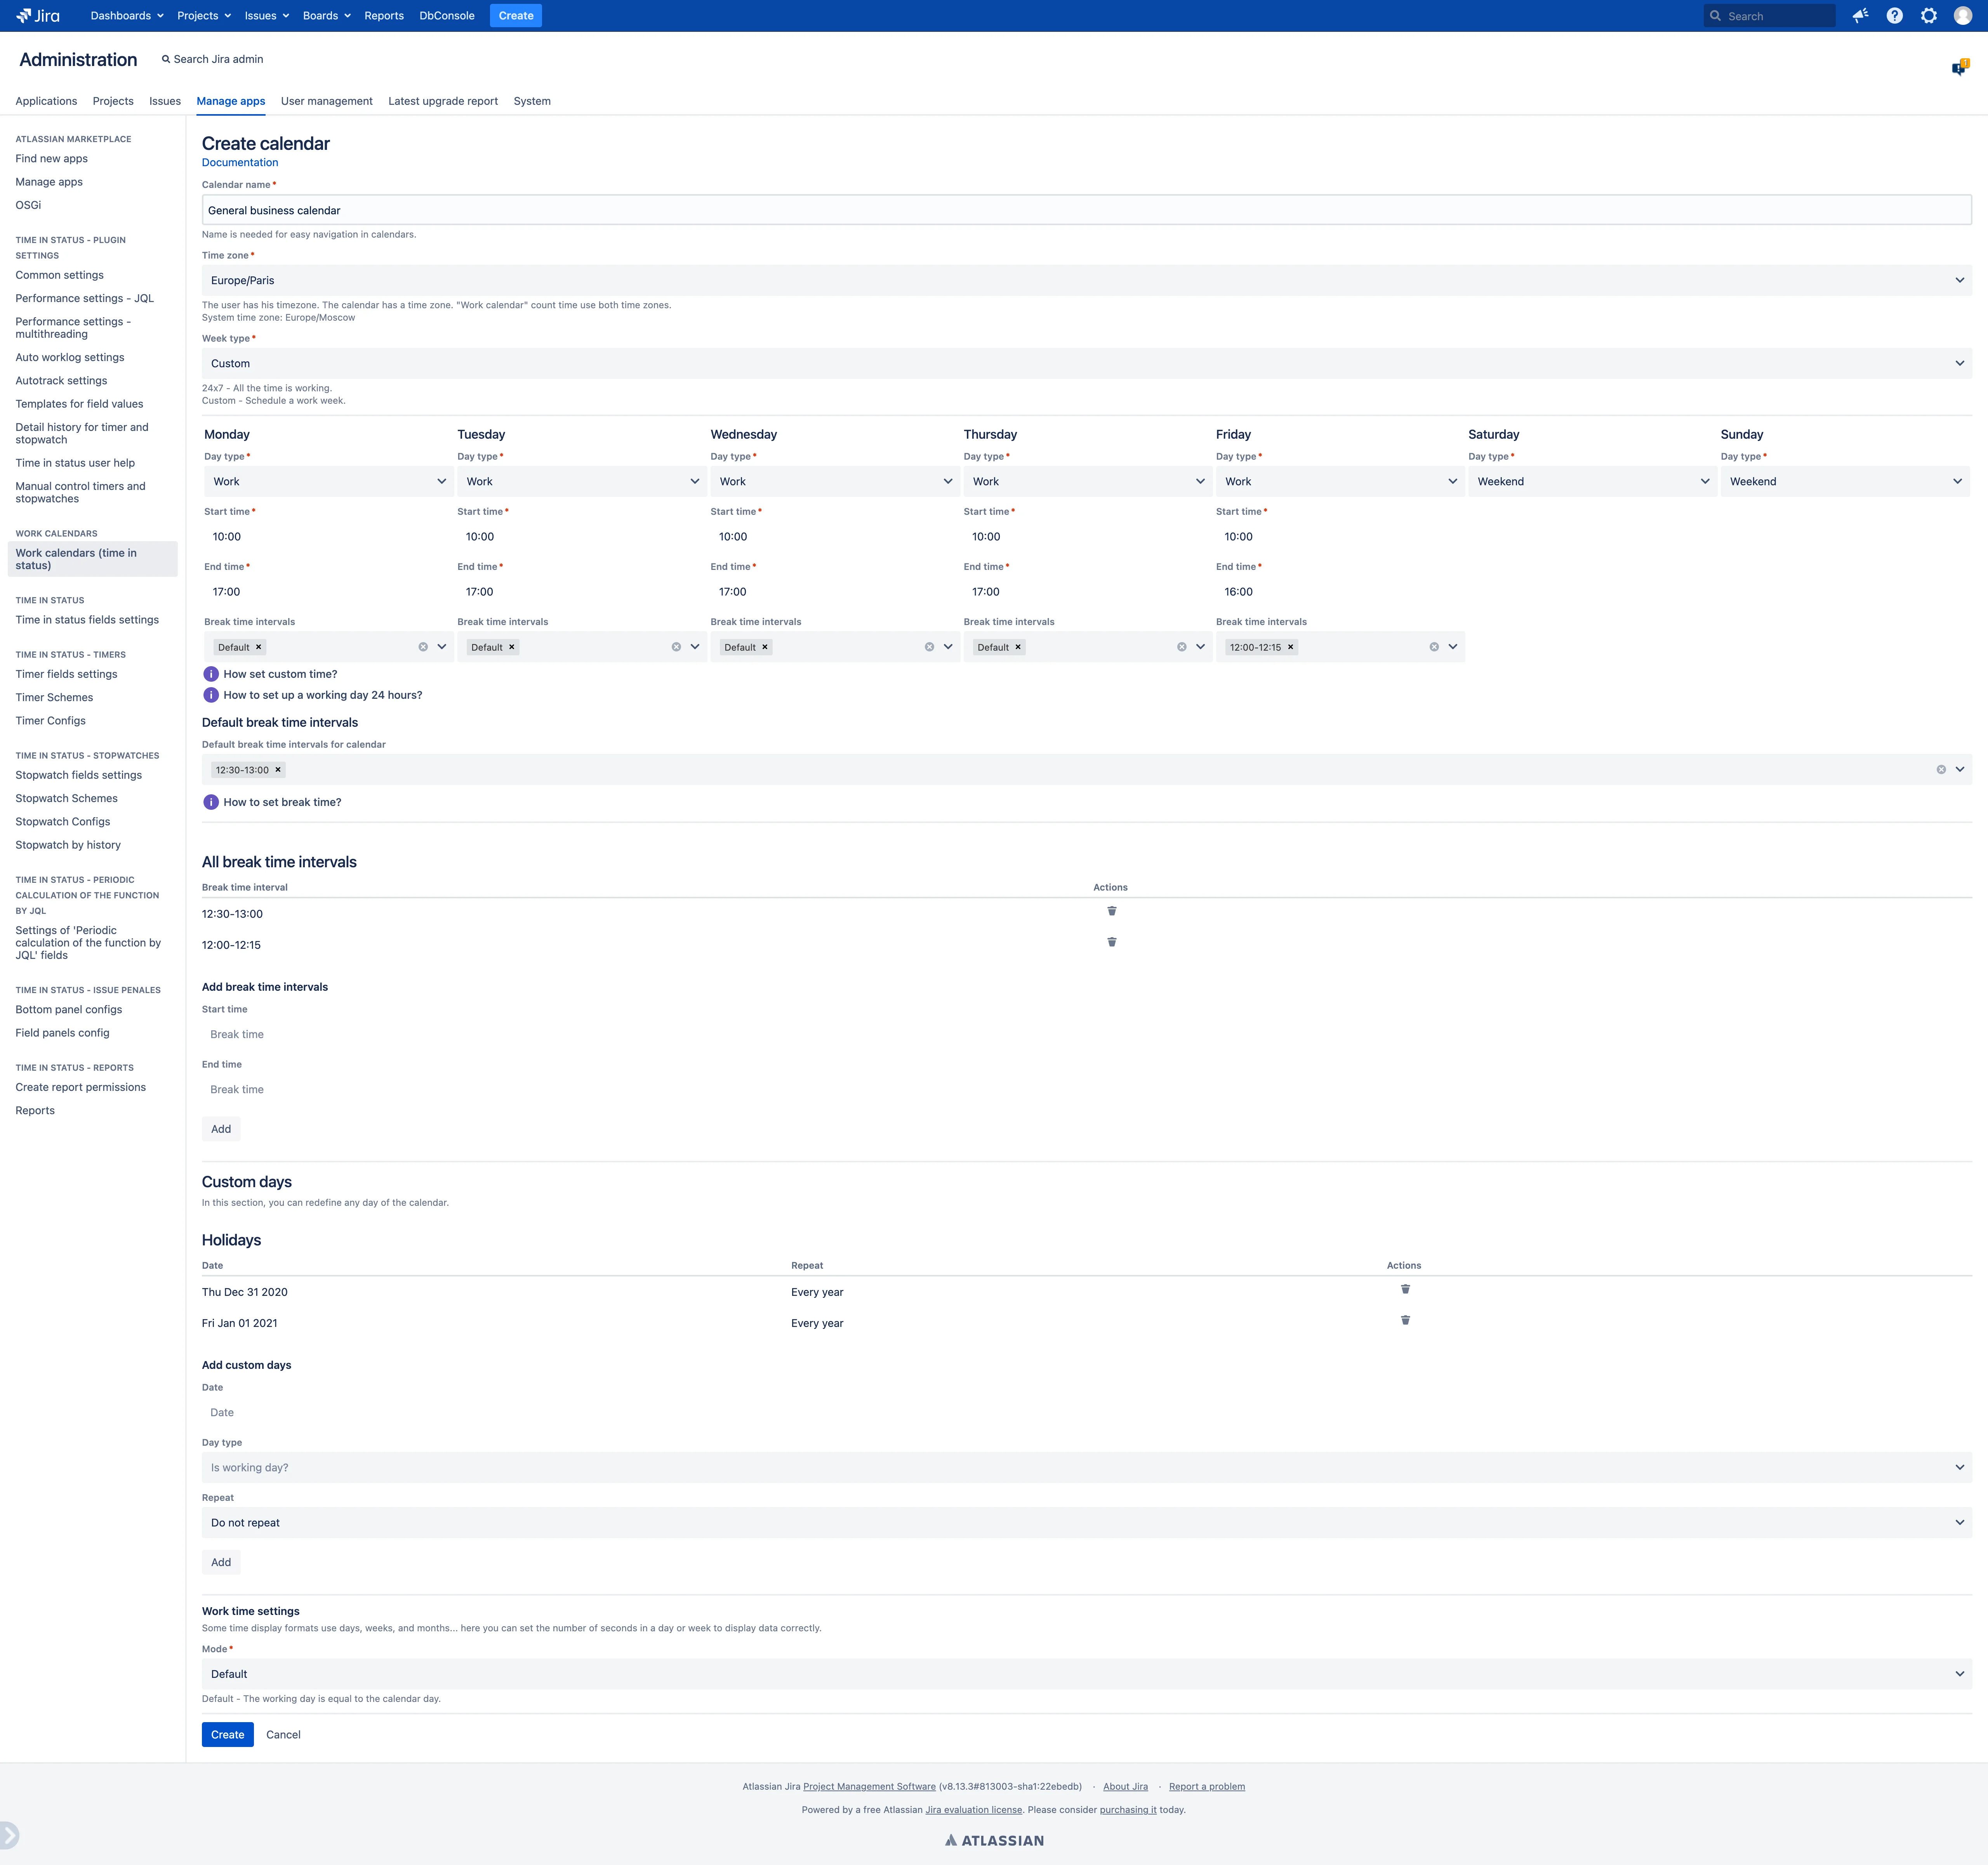Delete the 12:00-12:15 break interval

pos(1111,942)
